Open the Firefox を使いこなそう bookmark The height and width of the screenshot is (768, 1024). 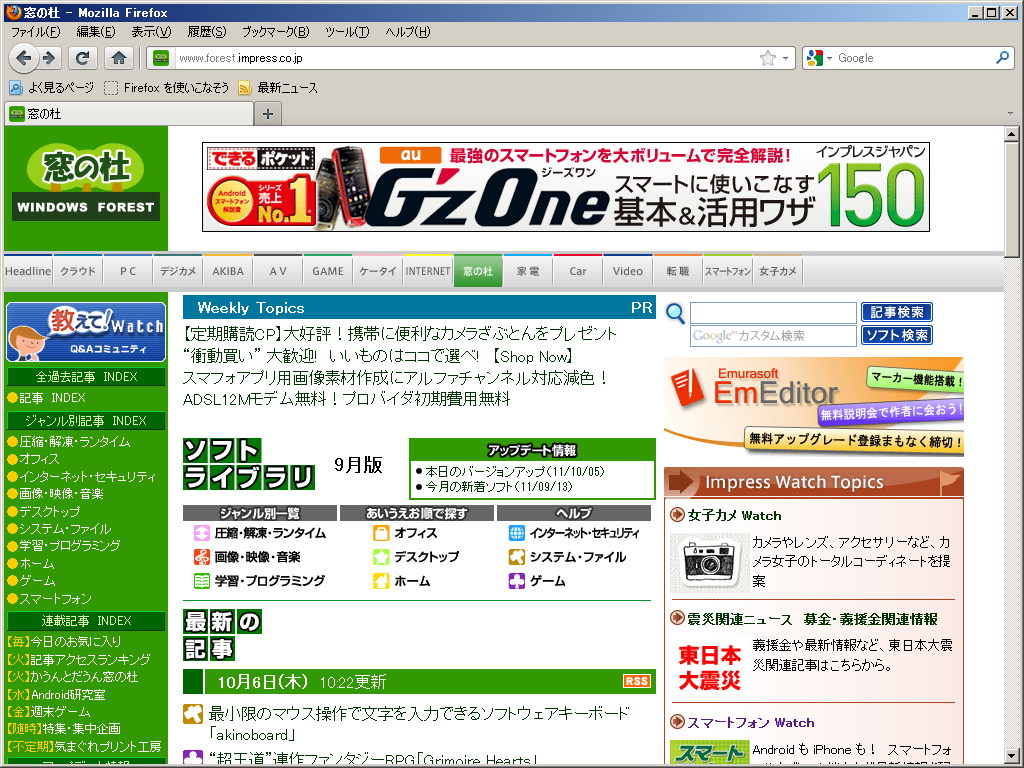167,88
